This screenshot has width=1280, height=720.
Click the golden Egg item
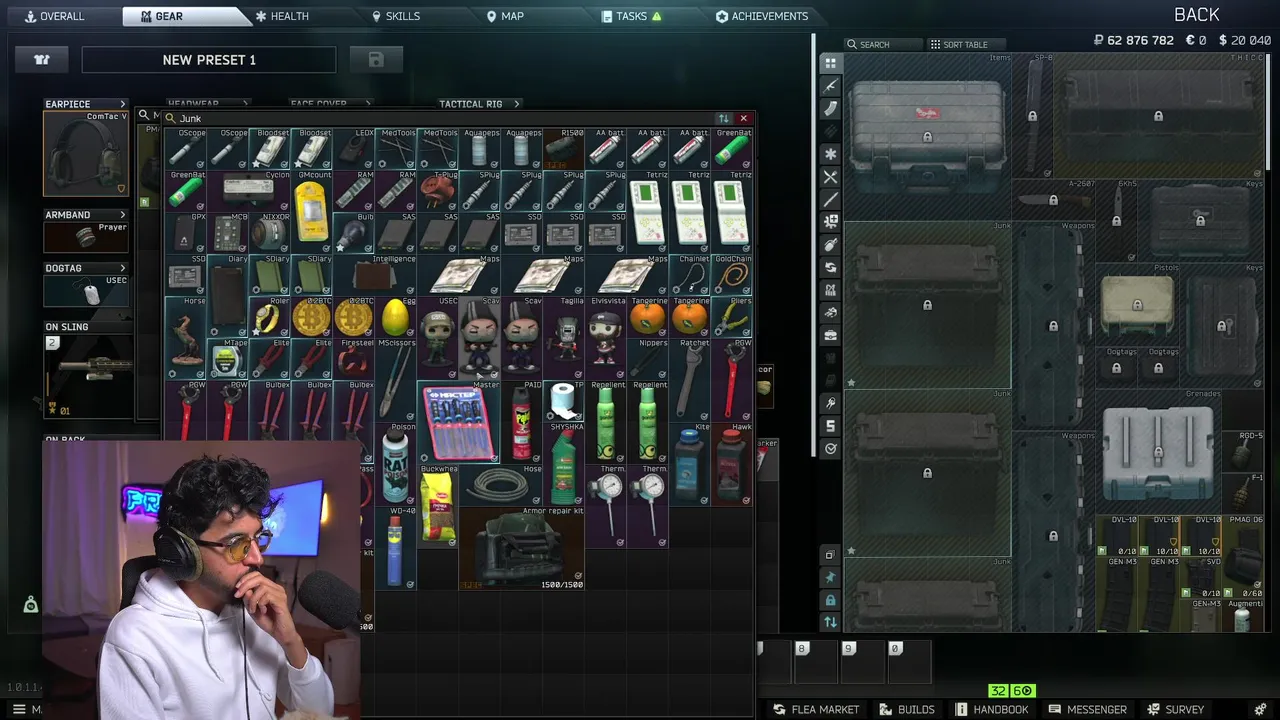click(395, 317)
